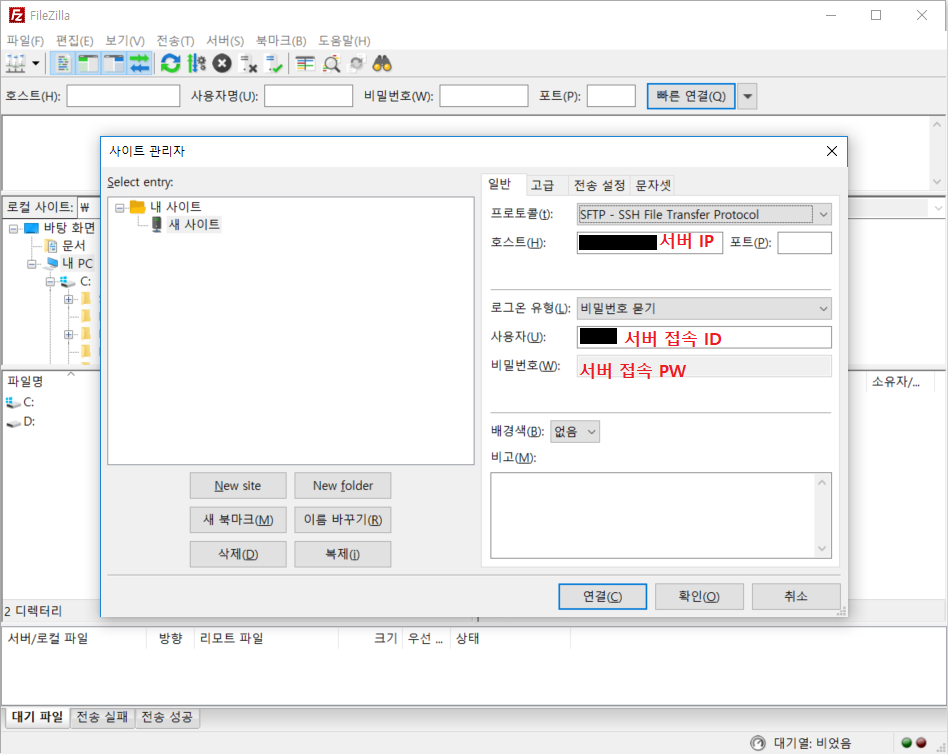948x754 pixels.
Task: Click the 확인(O) button
Action: [x=700, y=597]
